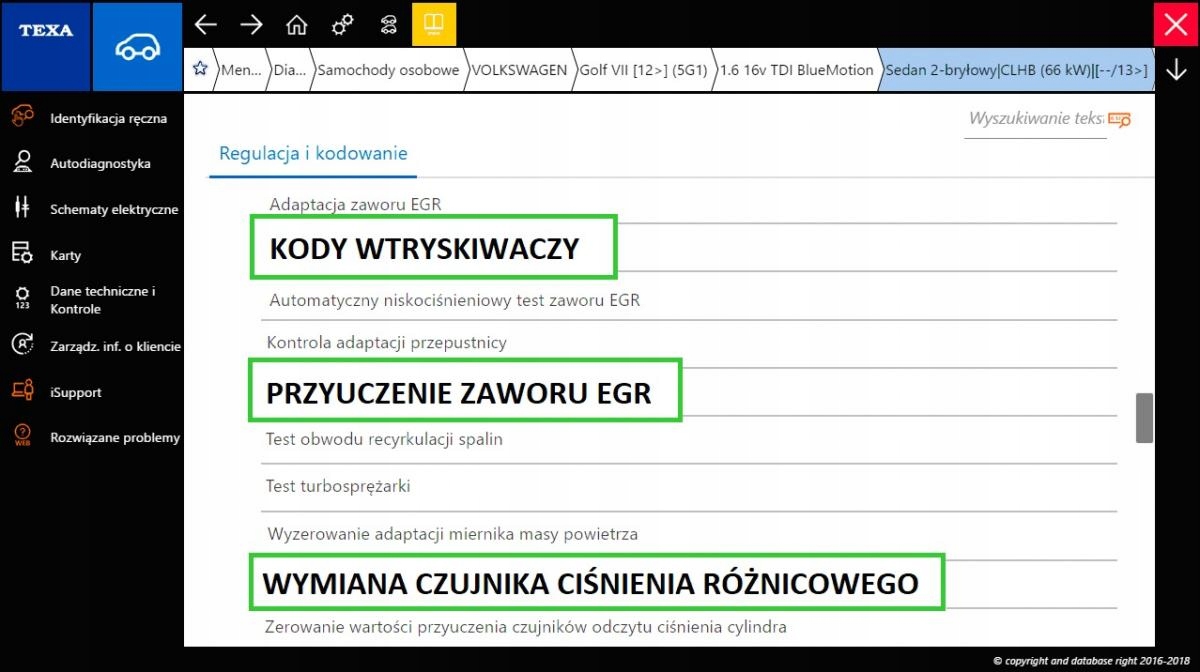Click the favorites star in breadcrumb
This screenshot has width=1200, height=672.
[x=200, y=69]
